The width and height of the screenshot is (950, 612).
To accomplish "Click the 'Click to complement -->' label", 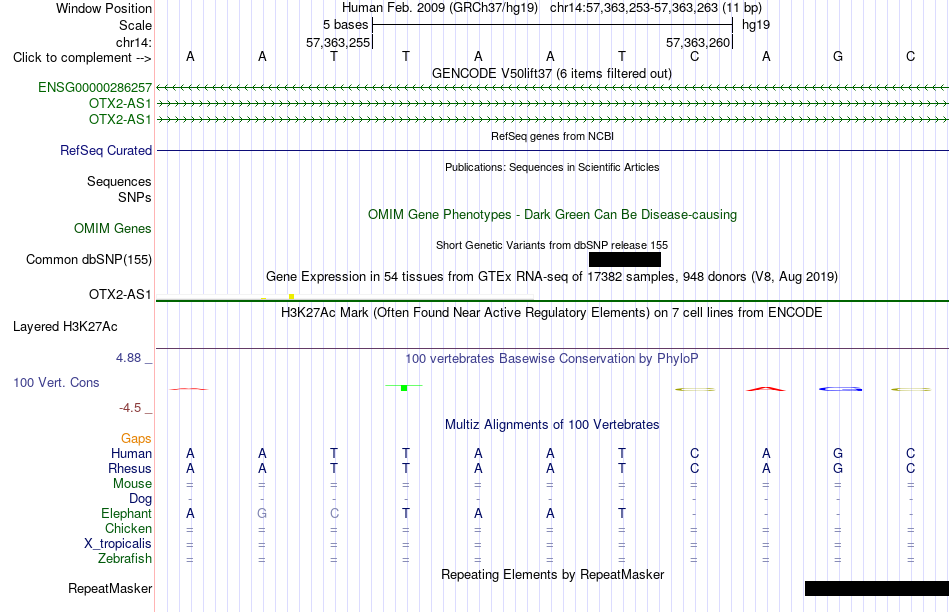I will 82,58.
